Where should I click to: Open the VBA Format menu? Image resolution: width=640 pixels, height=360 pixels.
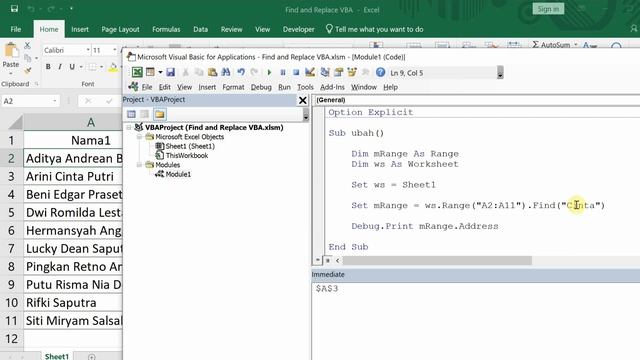click(x=233, y=87)
